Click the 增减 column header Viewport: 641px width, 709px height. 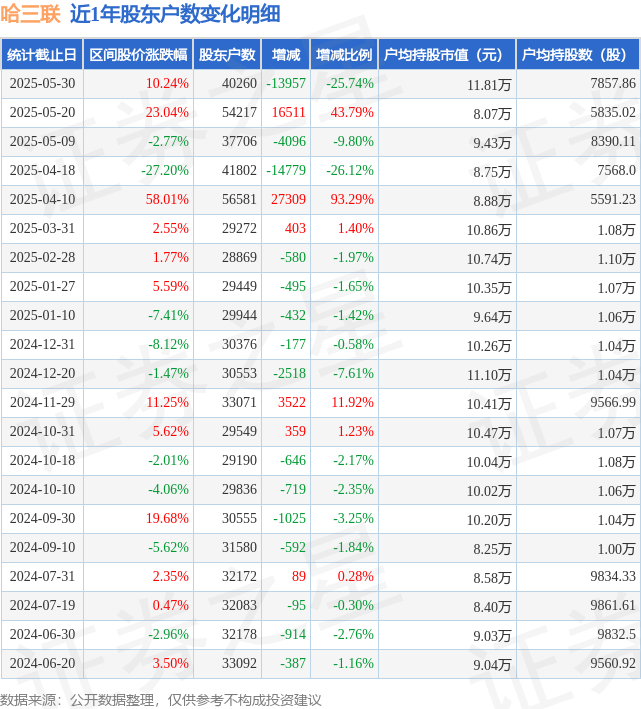(x=286, y=55)
